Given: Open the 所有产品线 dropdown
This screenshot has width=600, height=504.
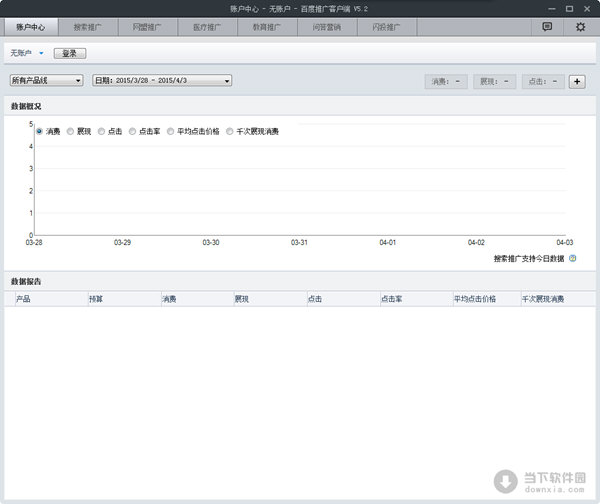Looking at the screenshot, I should [x=46, y=80].
